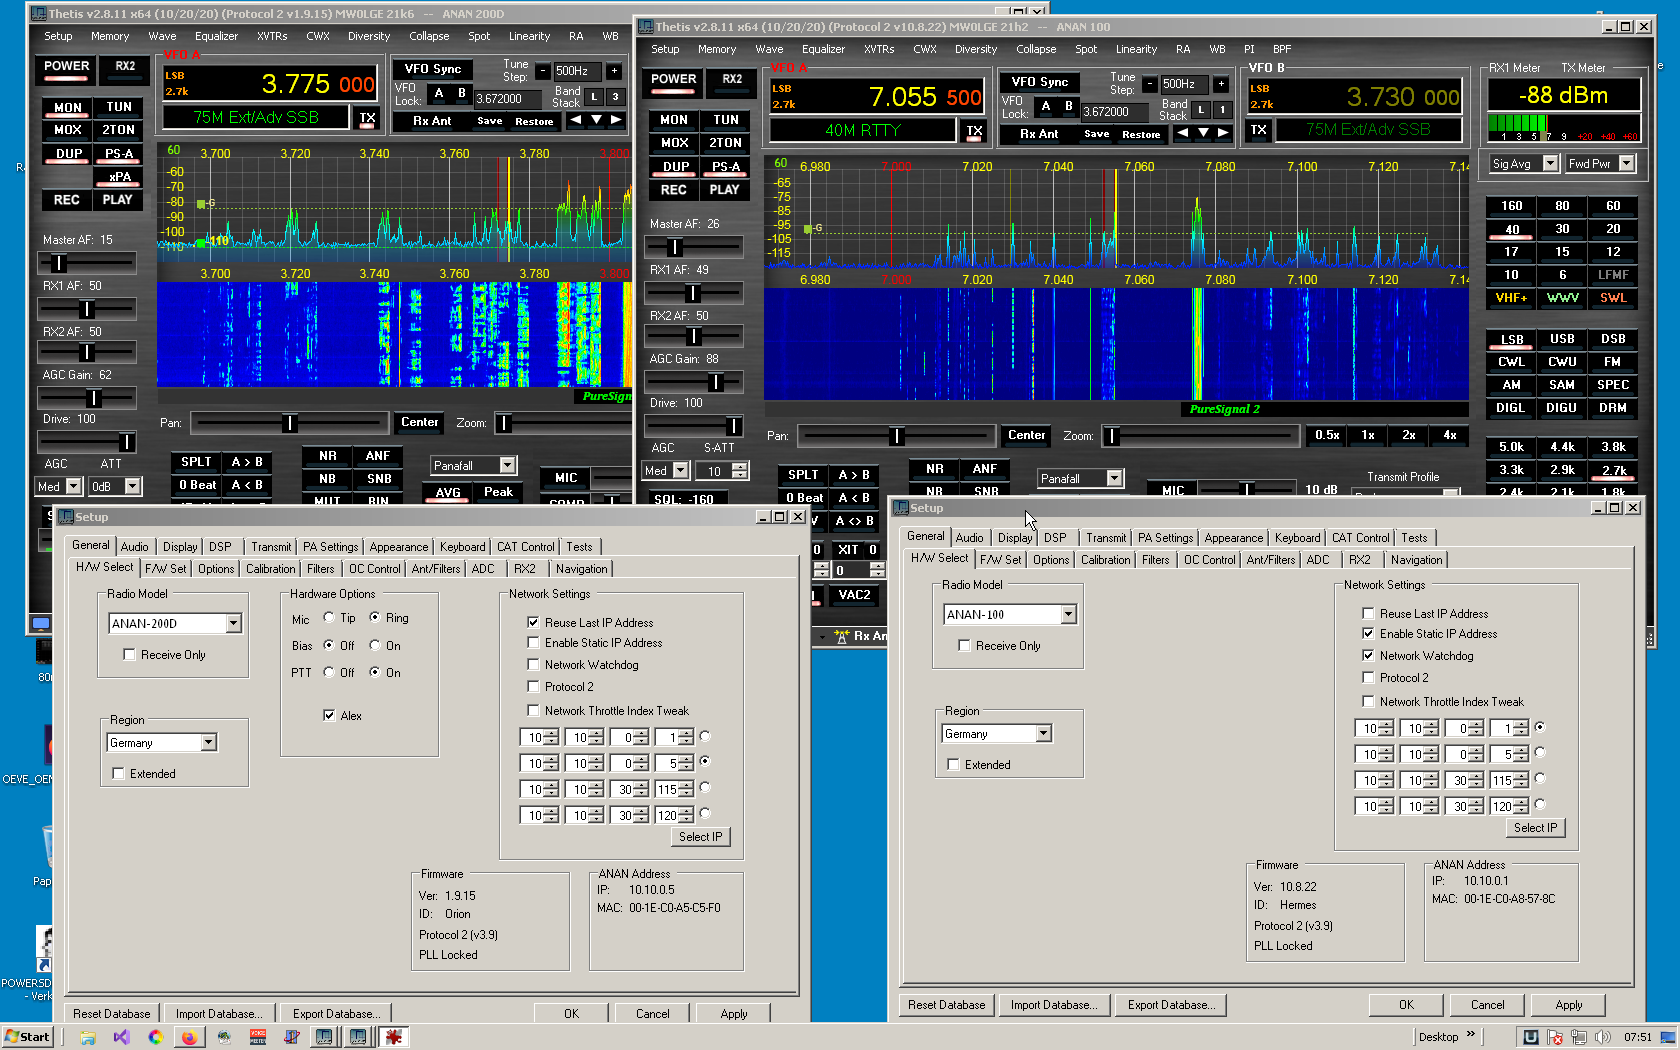
Task: Click Export Database in right Setup
Action: tap(1172, 1005)
